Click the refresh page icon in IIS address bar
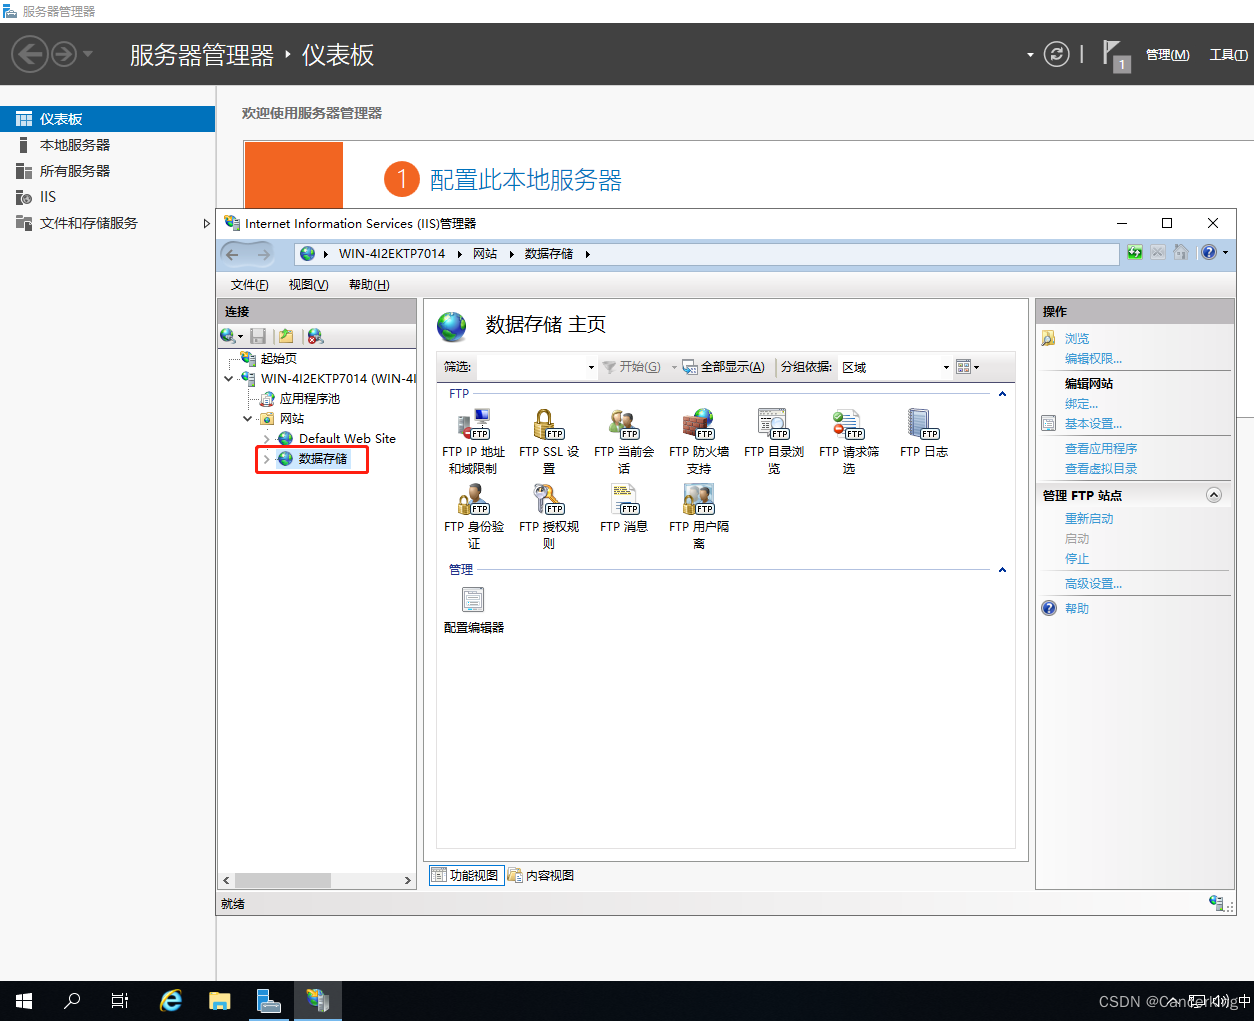This screenshot has height=1021, width=1254. [1134, 253]
